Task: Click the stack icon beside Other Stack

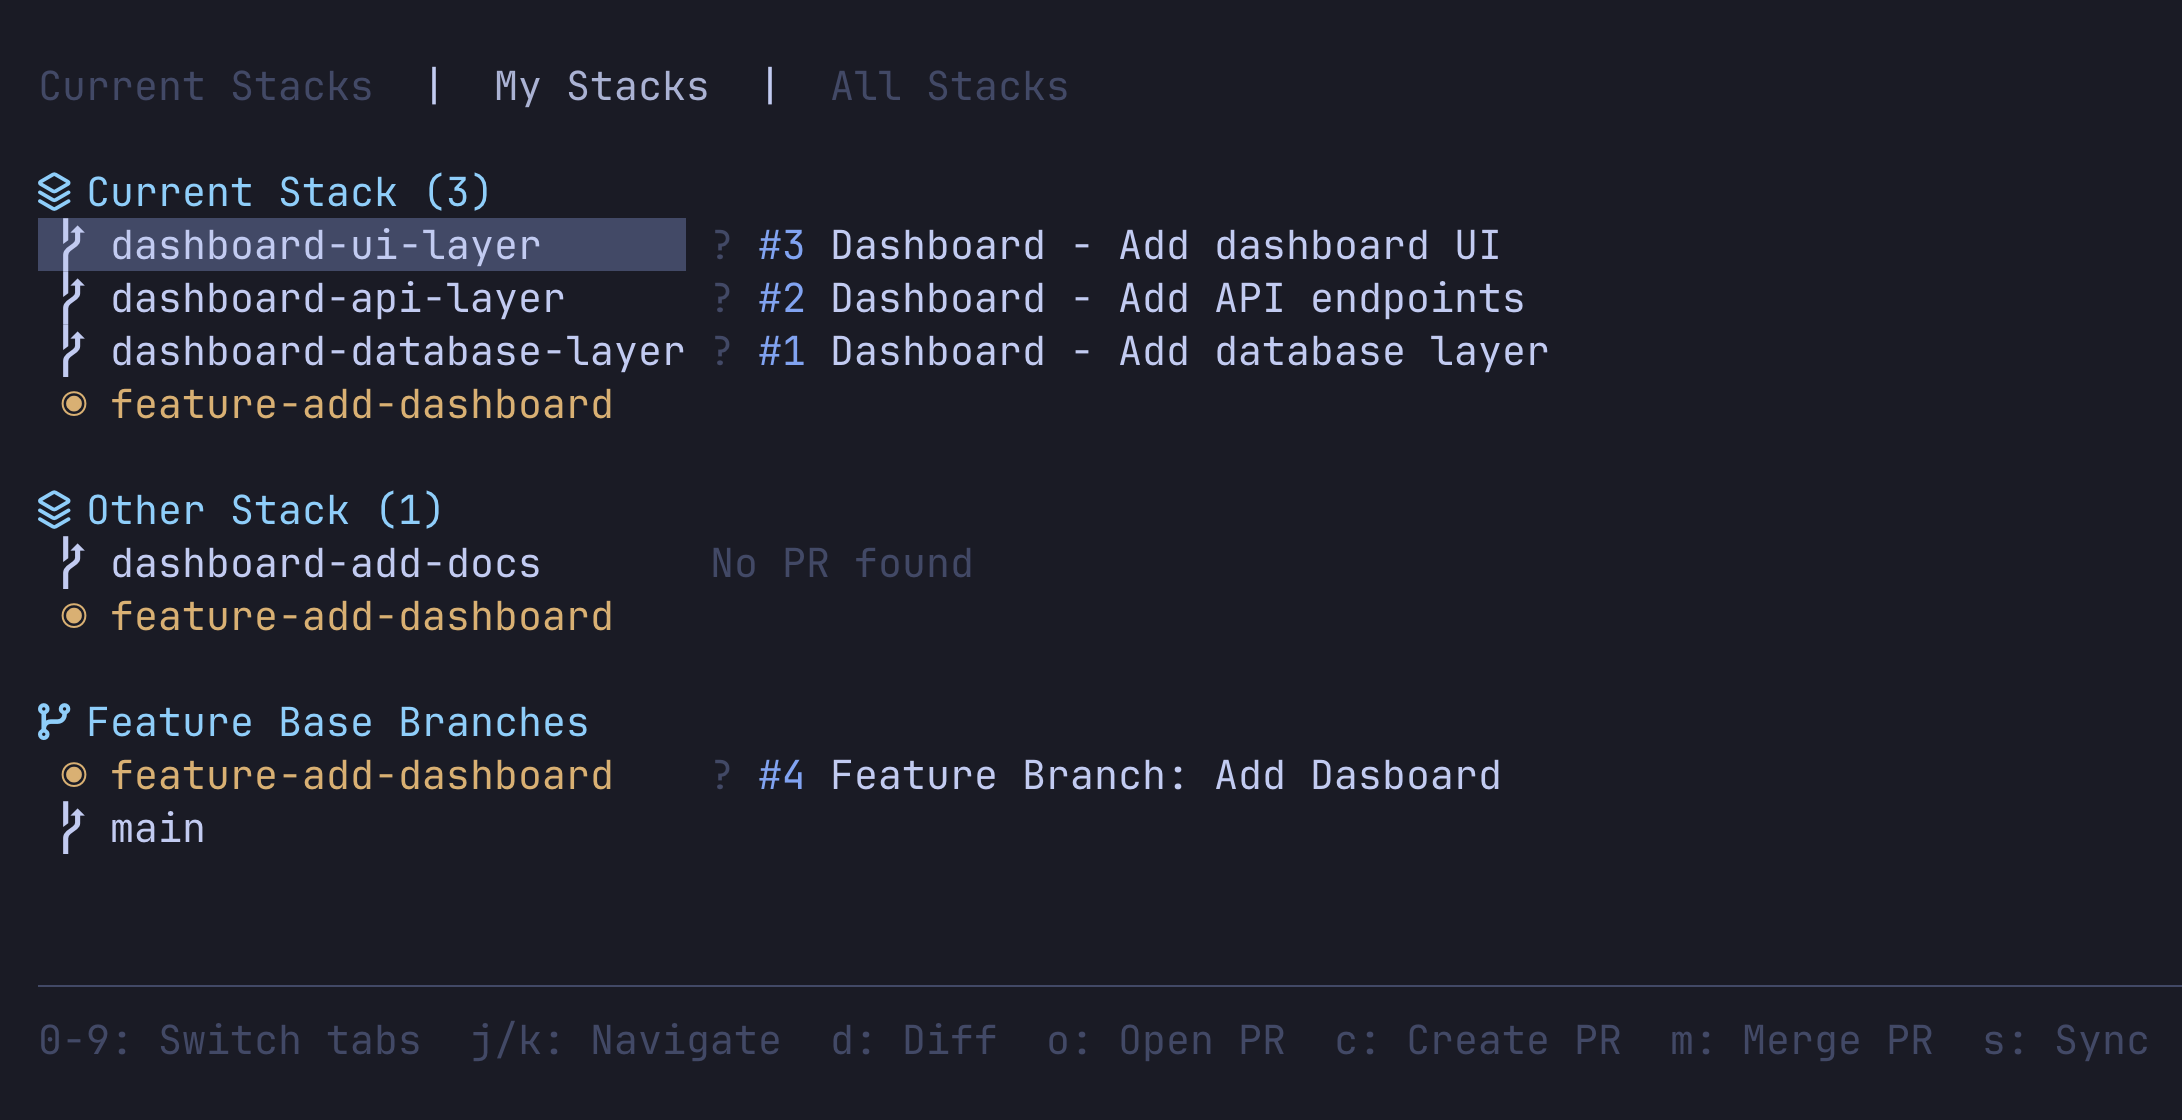Action: 55,509
